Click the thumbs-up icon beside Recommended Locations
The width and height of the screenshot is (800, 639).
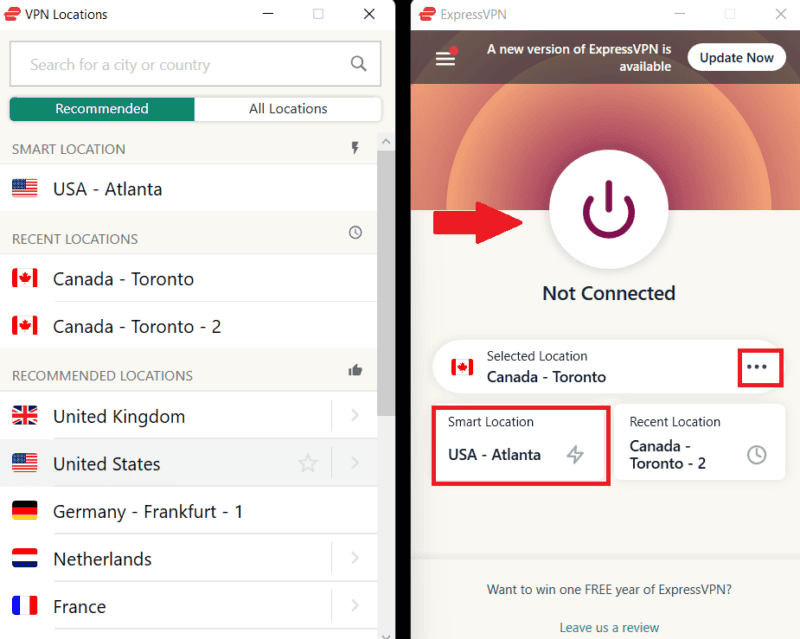coord(355,370)
